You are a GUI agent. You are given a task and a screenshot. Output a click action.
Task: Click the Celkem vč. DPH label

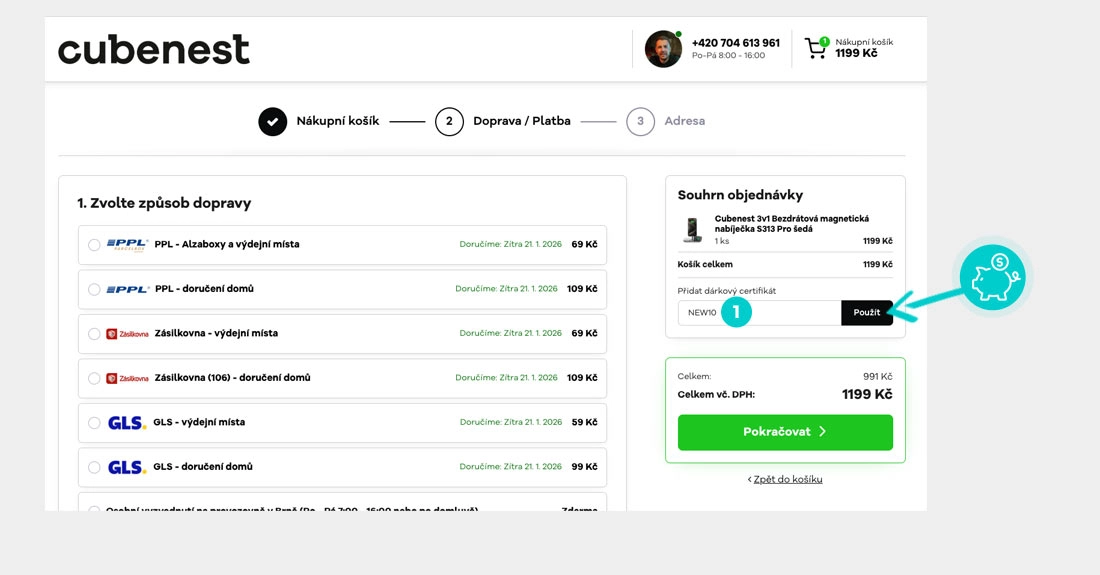(x=716, y=395)
